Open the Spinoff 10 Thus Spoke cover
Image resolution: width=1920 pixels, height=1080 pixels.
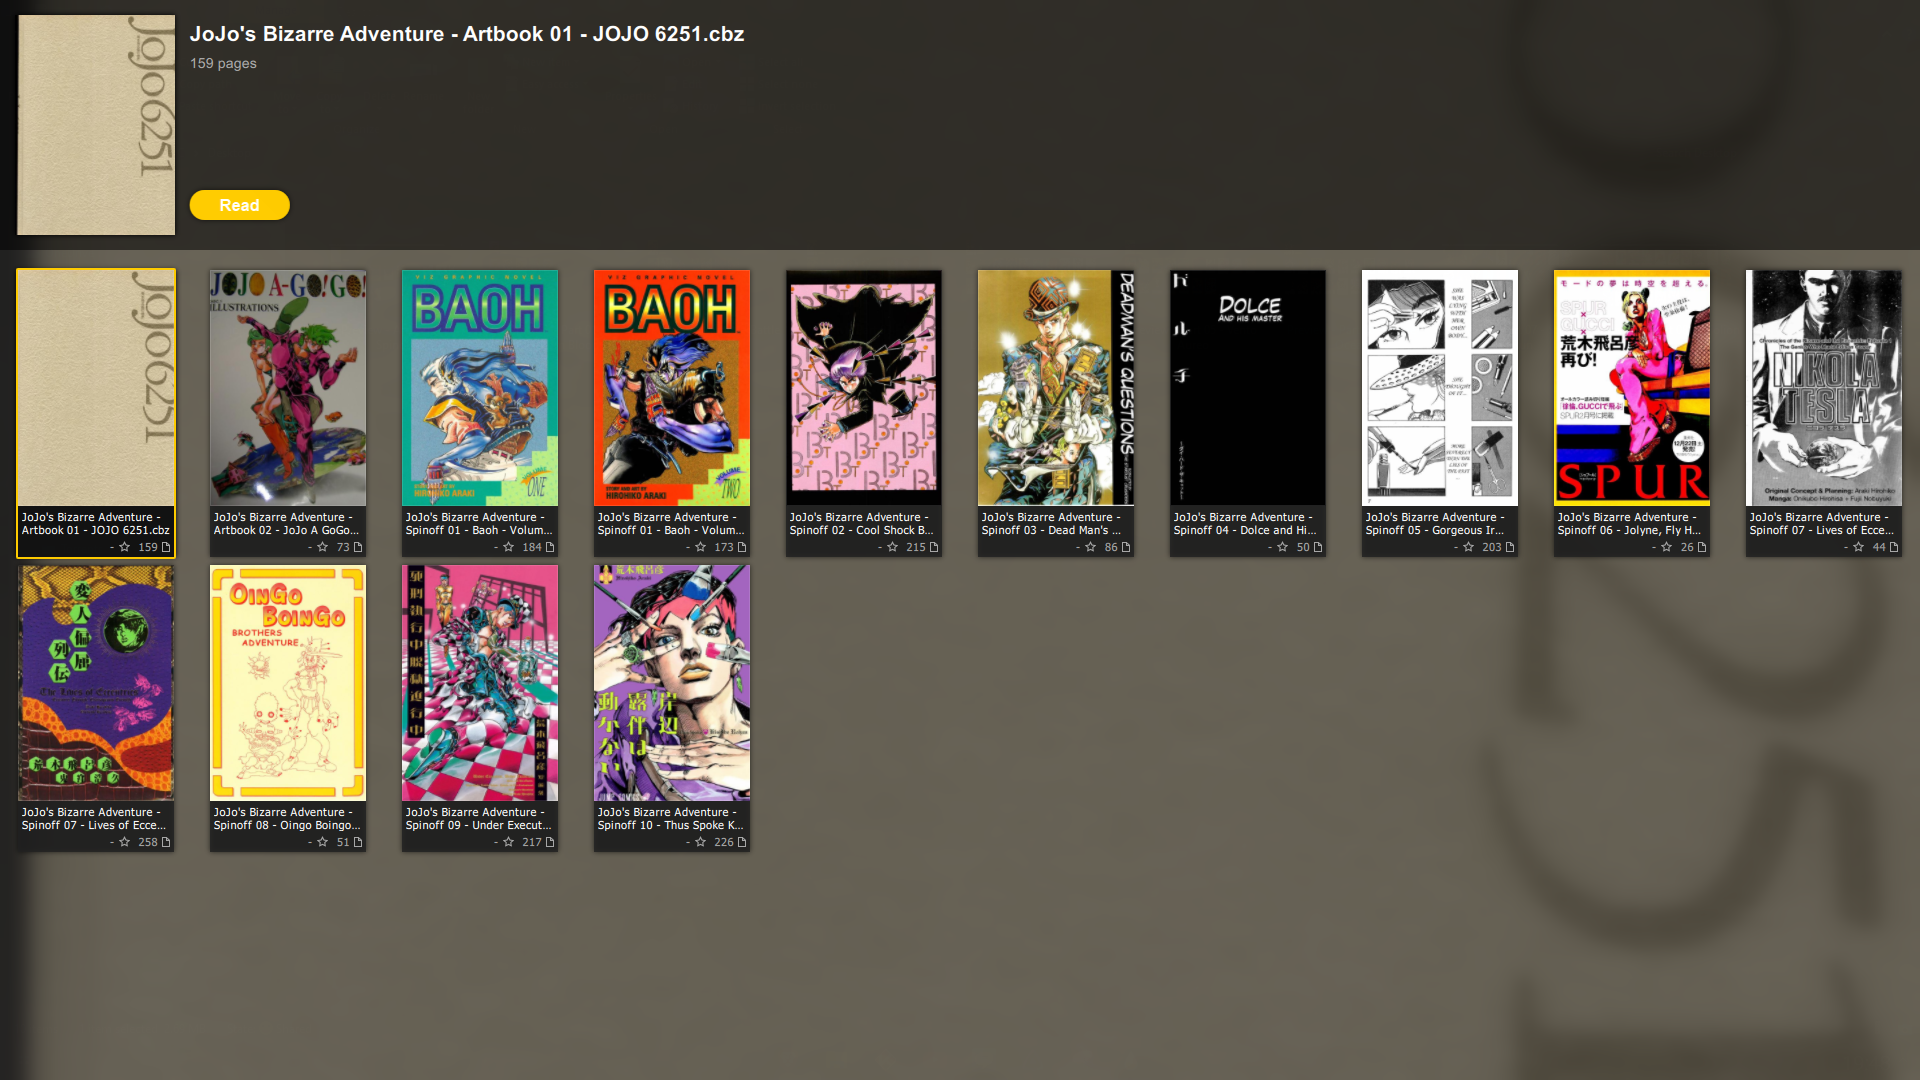[x=672, y=683]
